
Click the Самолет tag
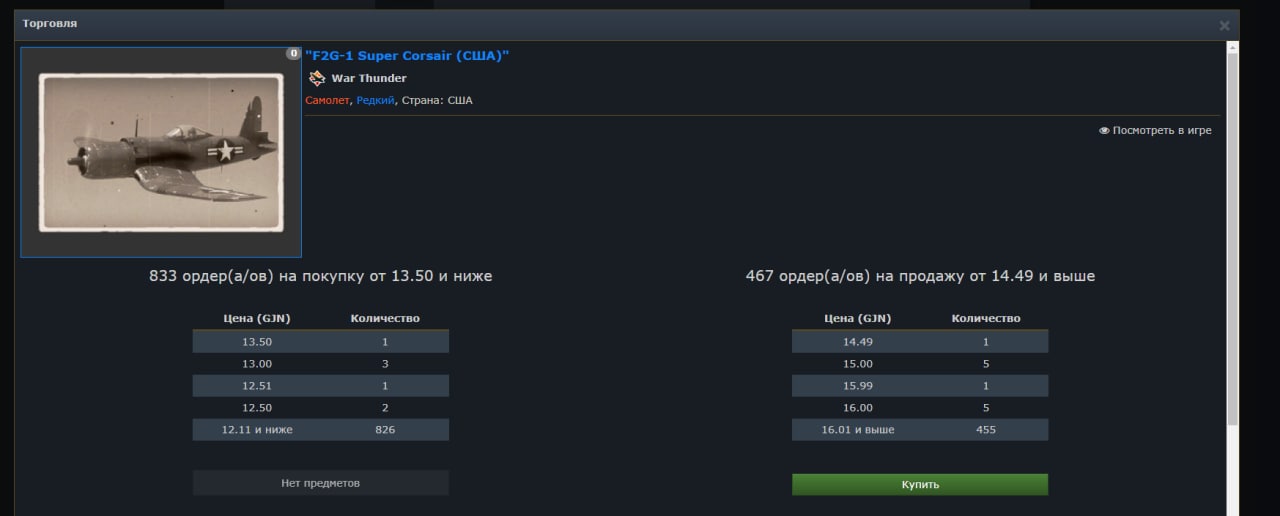327,100
